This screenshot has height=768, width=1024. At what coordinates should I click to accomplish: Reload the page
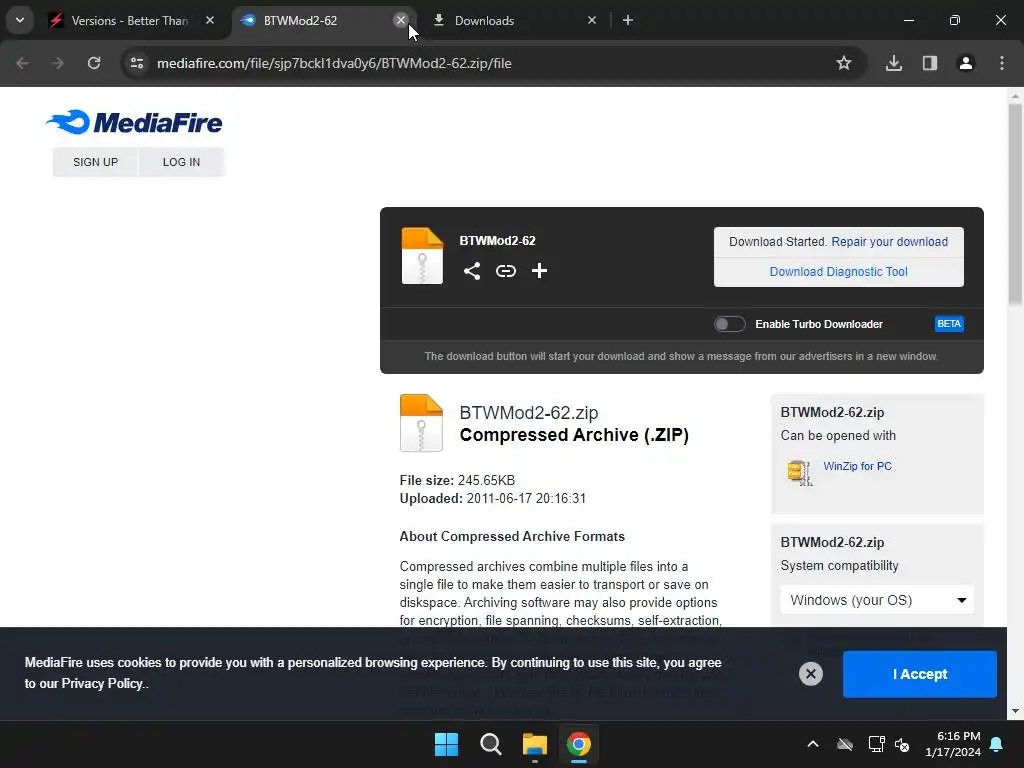tap(94, 63)
